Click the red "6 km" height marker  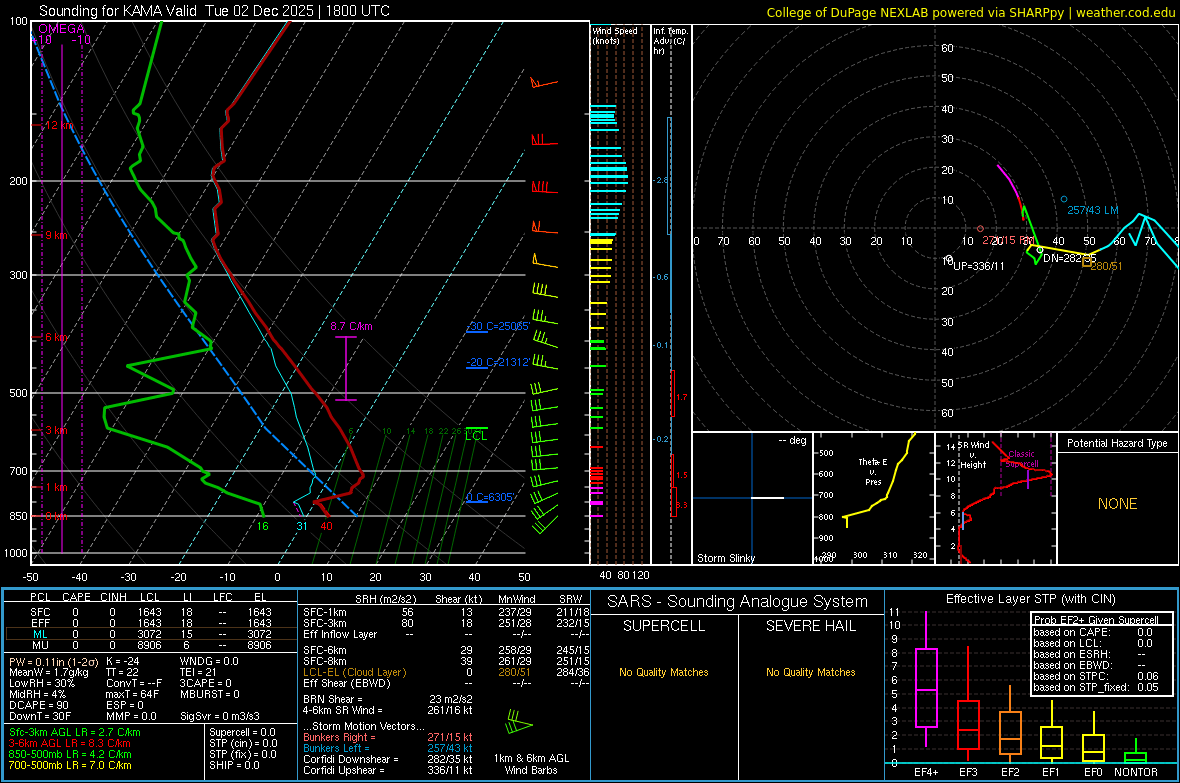56,337
